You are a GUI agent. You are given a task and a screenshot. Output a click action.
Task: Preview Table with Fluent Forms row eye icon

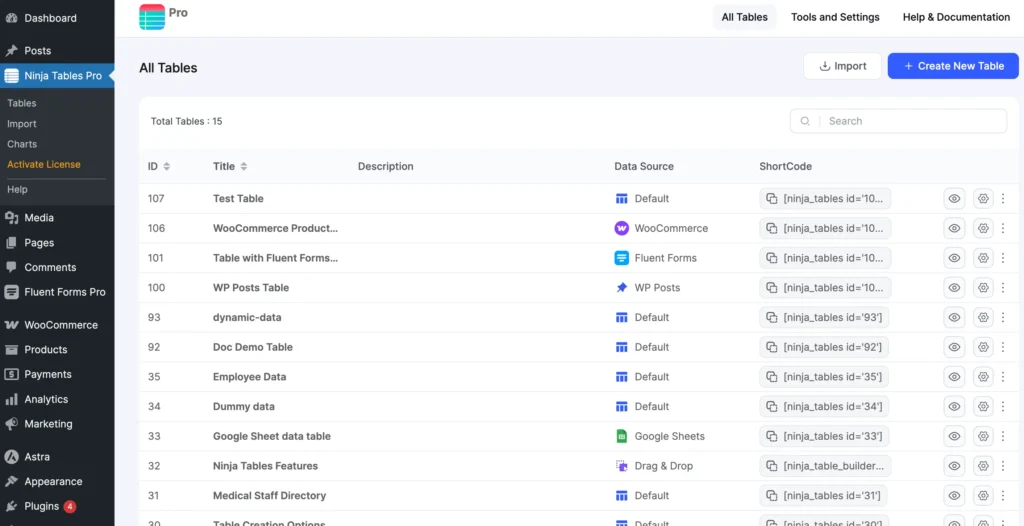[954, 258]
